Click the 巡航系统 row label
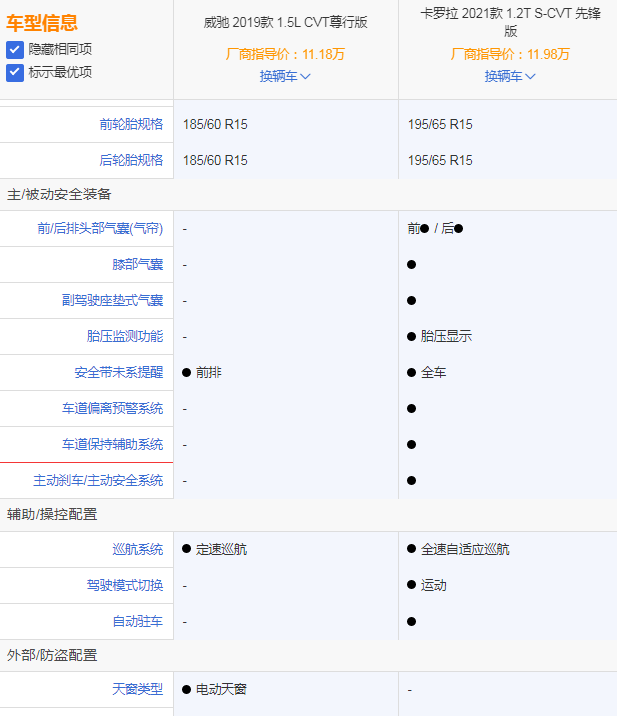The image size is (617, 716). tap(138, 549)
